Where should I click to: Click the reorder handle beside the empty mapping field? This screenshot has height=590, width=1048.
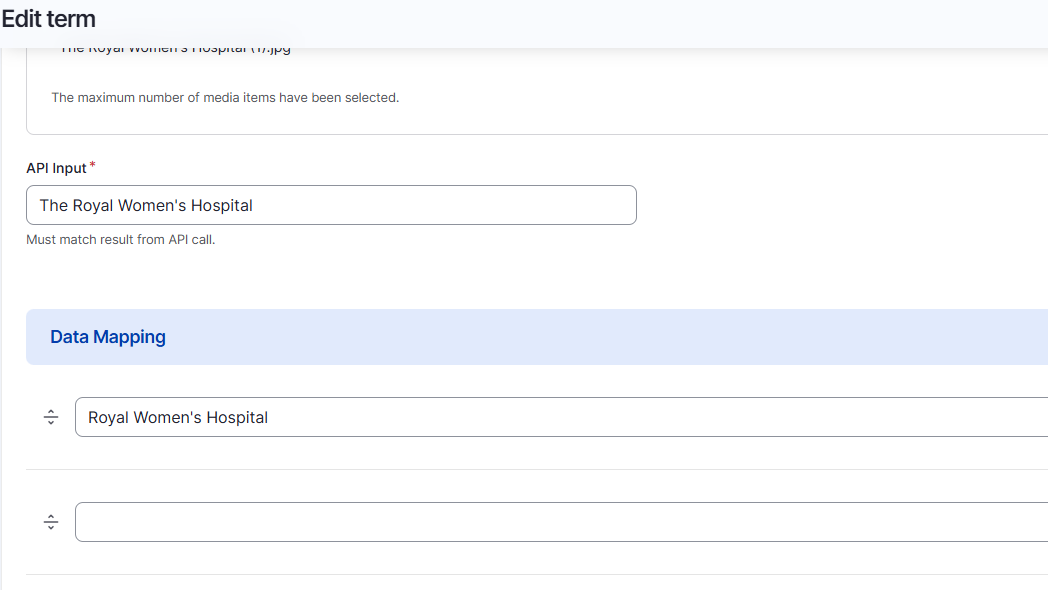coord(51,522)
